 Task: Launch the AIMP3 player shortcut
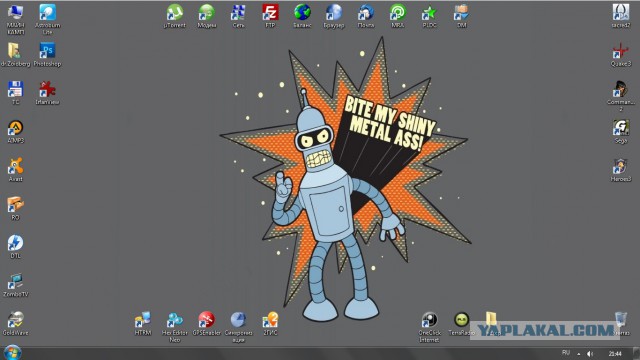point(16,127)
